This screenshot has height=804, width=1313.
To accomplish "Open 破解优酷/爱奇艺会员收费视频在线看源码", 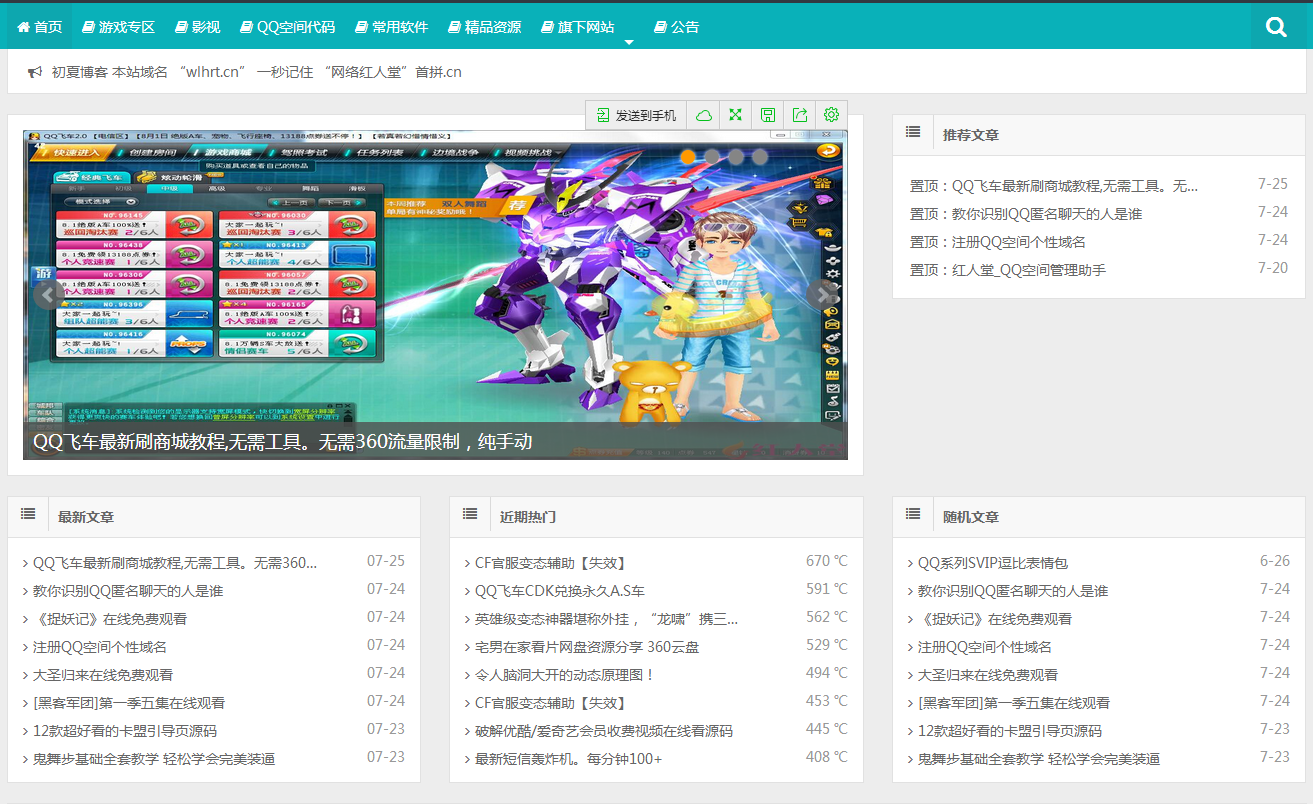I will [604, 731].
